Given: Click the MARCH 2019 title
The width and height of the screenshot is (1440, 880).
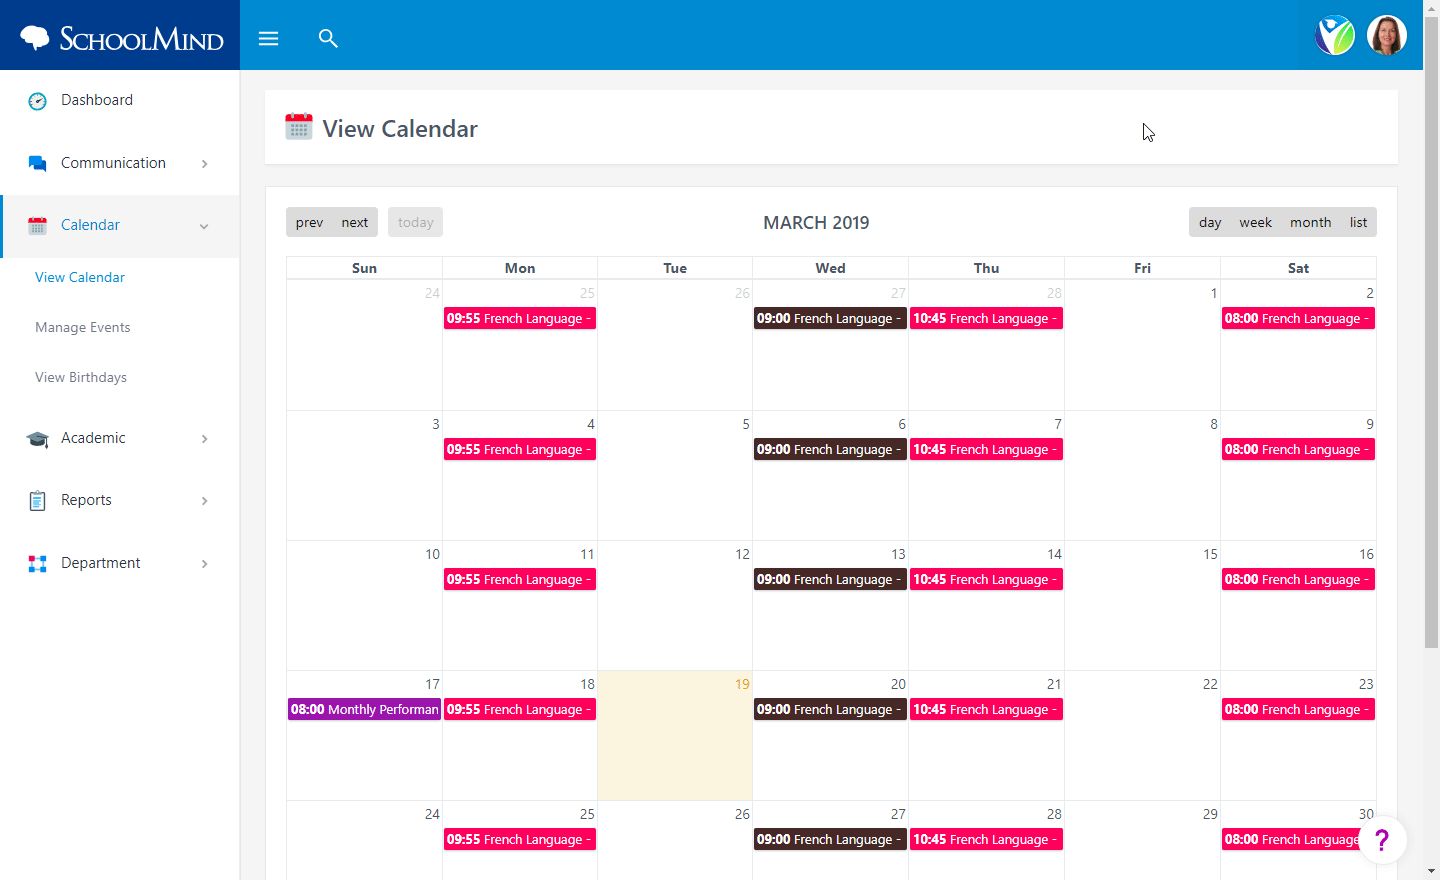Looking at the screenshot, I should [x=816, y=222].
